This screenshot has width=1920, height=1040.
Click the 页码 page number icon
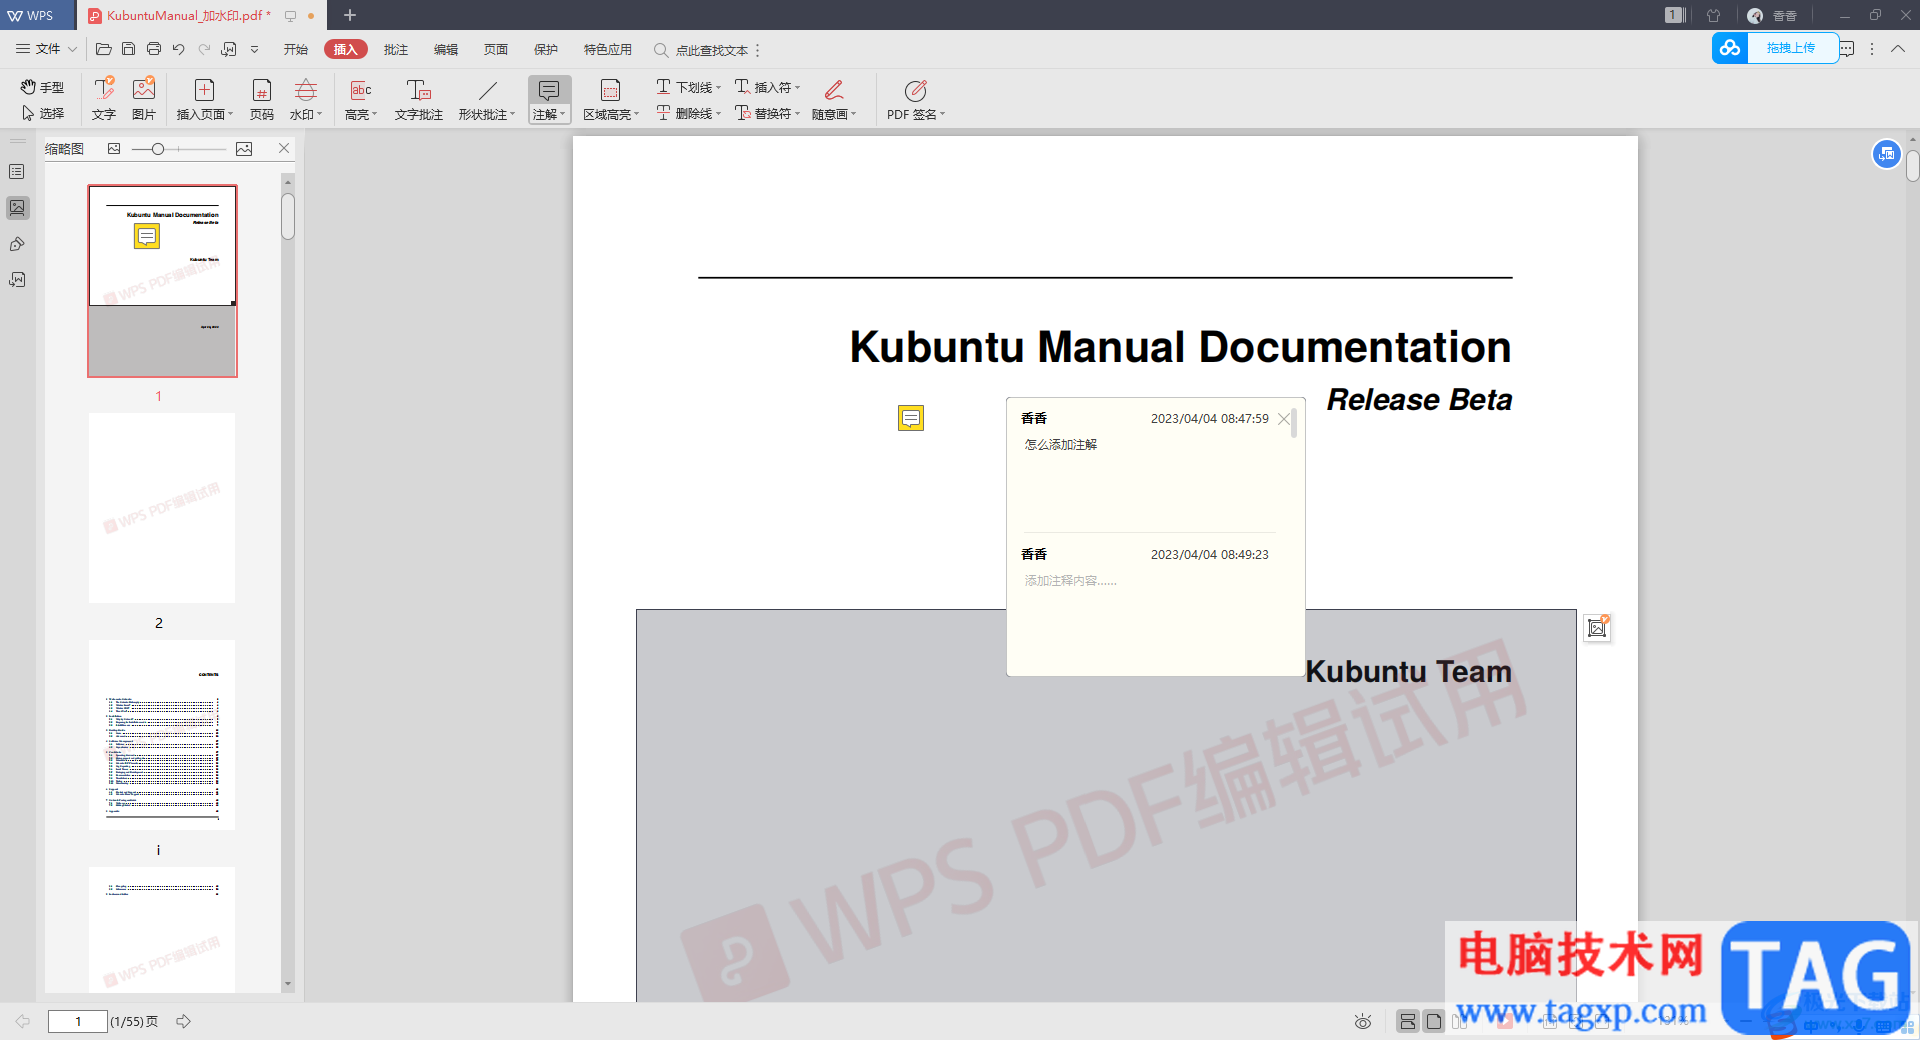(261, 99)
